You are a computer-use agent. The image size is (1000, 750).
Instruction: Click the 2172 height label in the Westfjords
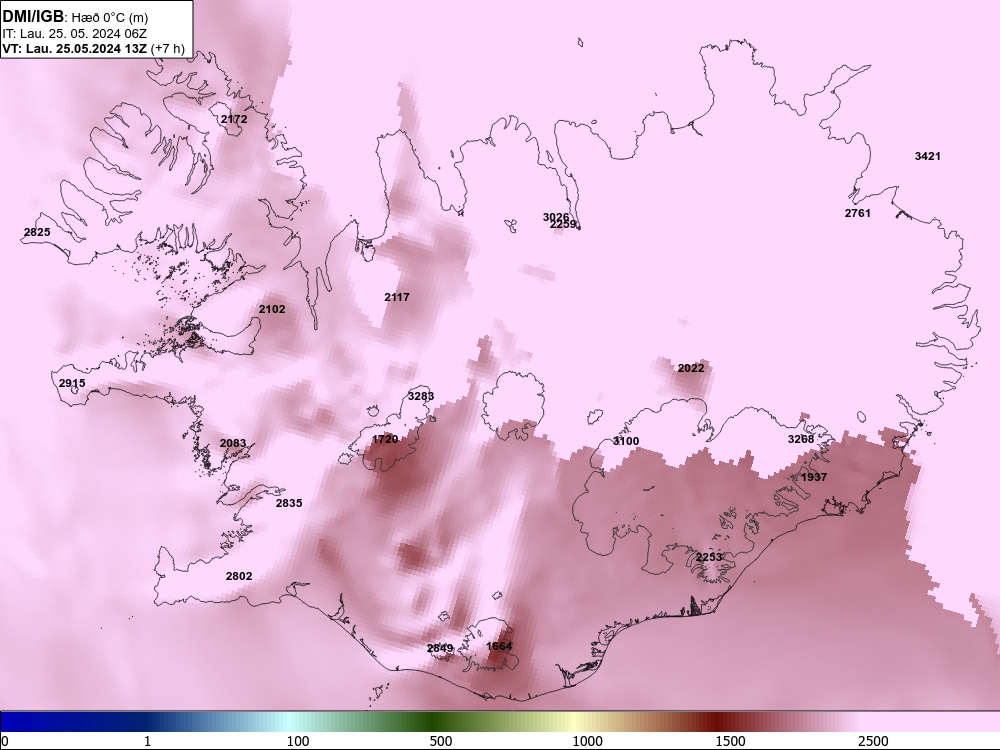click(234, 119)
